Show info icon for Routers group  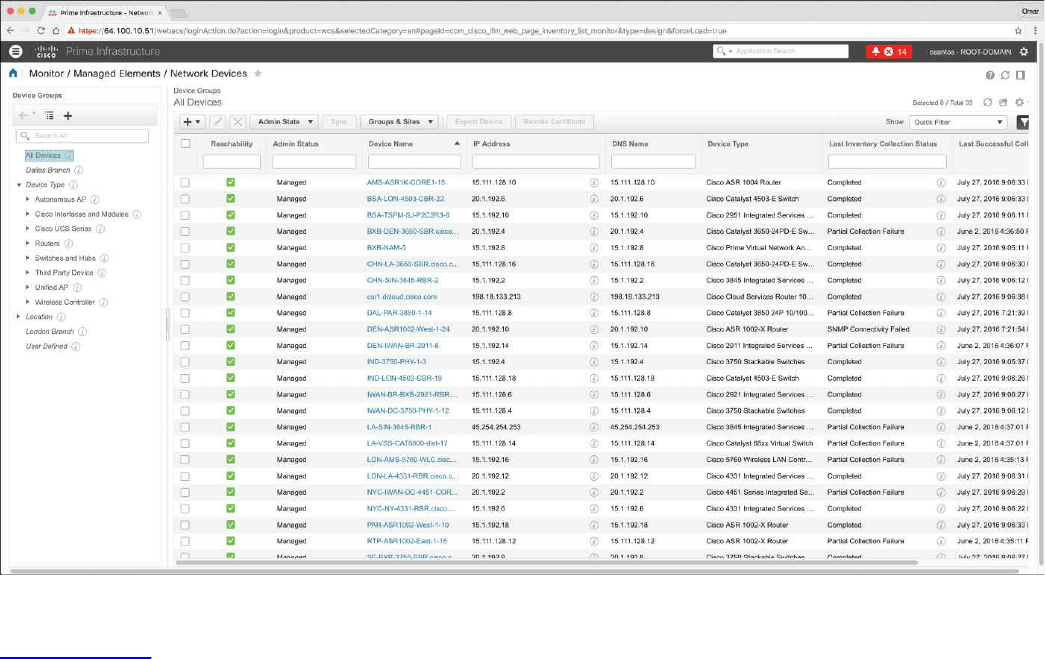69,243
